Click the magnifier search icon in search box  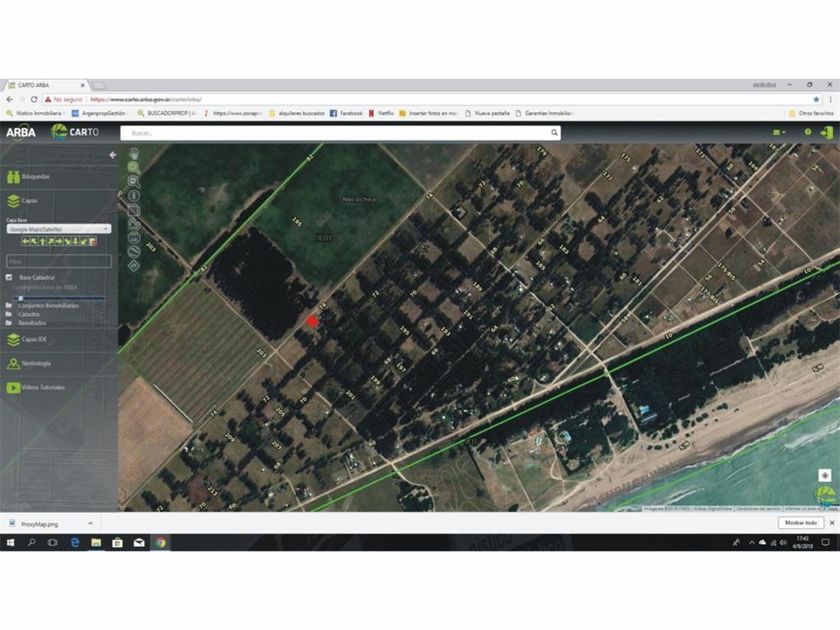pos(554,132)
